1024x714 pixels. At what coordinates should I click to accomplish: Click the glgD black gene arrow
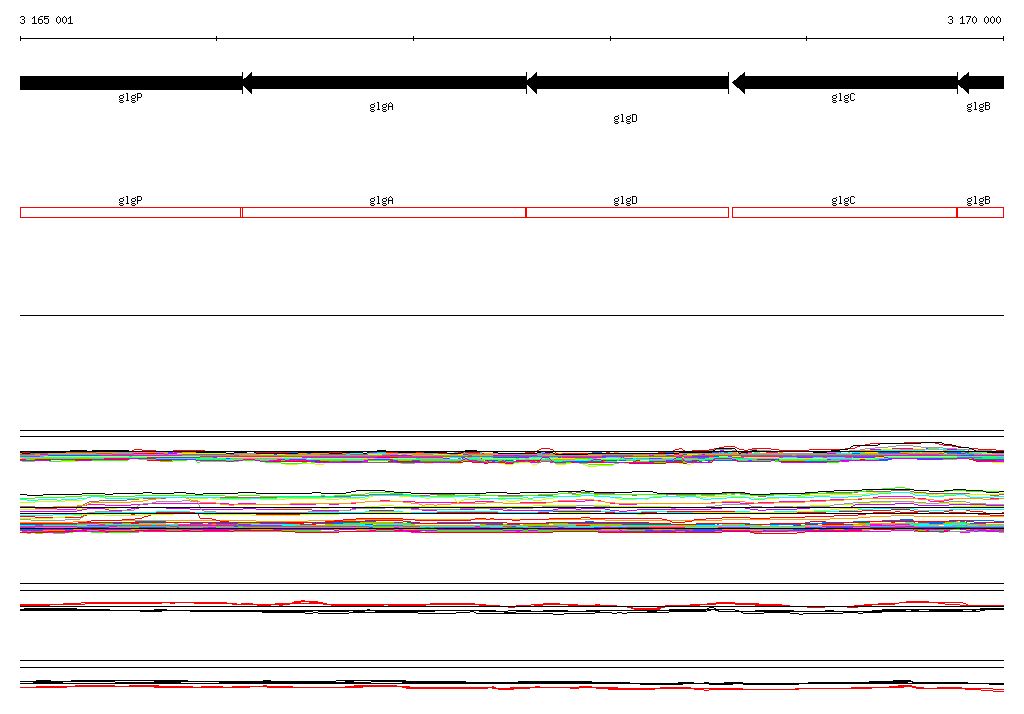tap(628, 83)
